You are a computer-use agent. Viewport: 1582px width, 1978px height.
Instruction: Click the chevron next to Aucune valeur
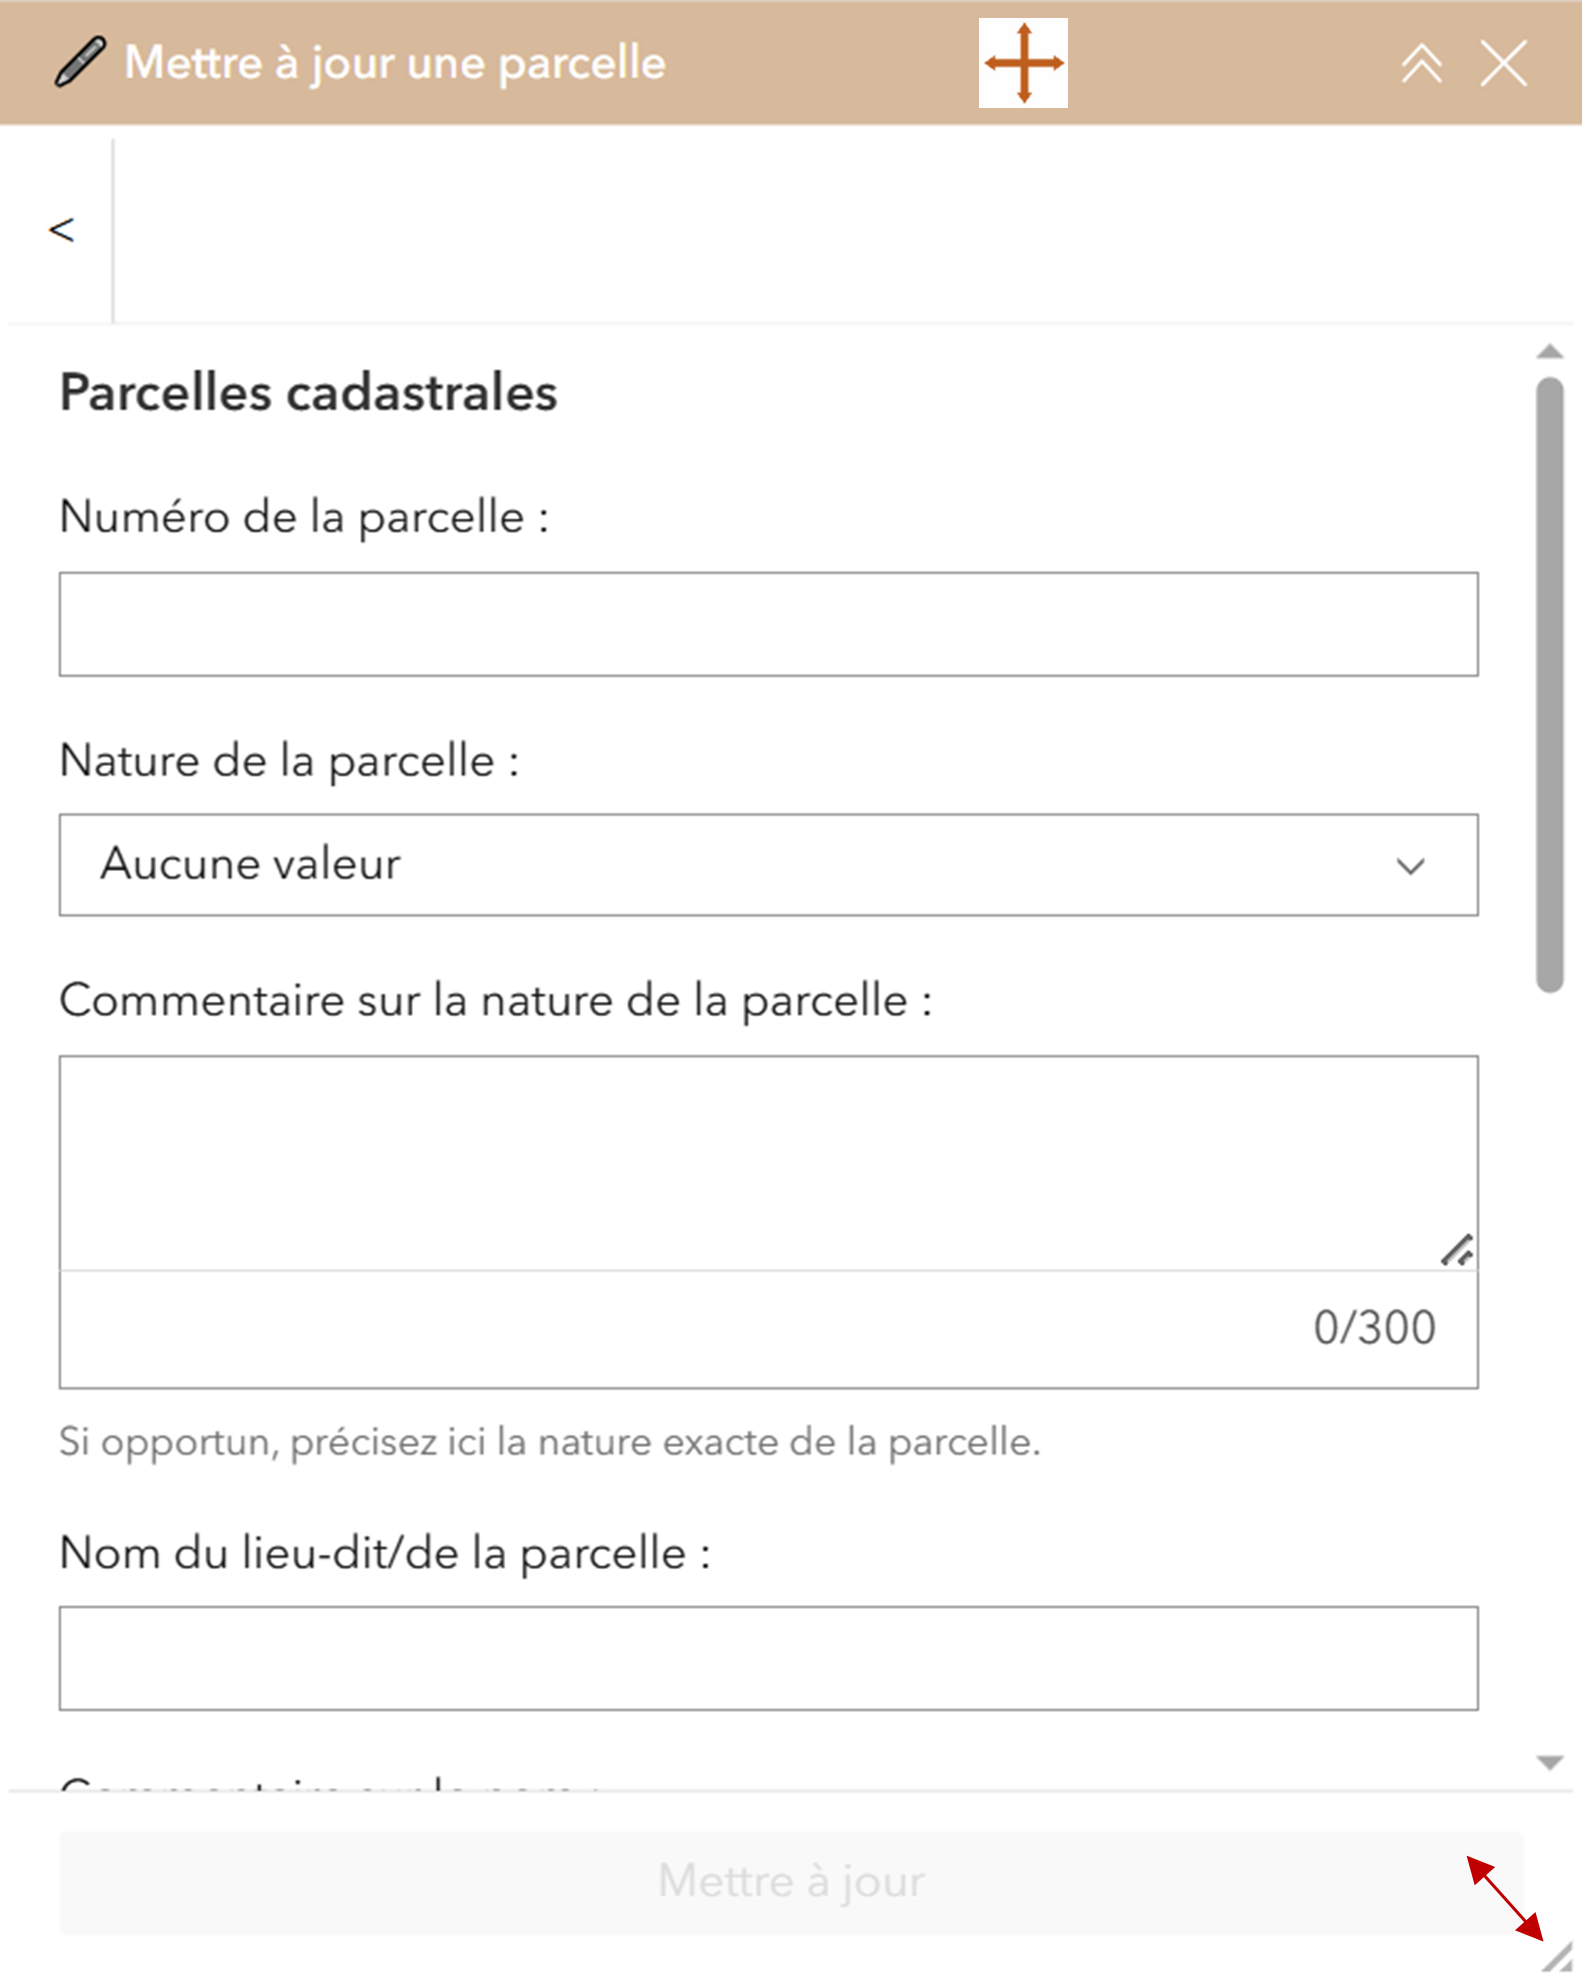tap(1410, 866)
